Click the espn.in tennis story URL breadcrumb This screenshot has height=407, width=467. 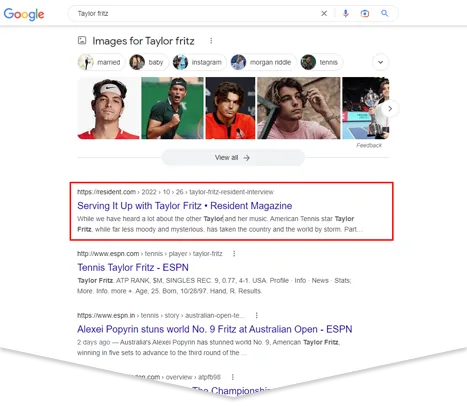coord(161,315)
